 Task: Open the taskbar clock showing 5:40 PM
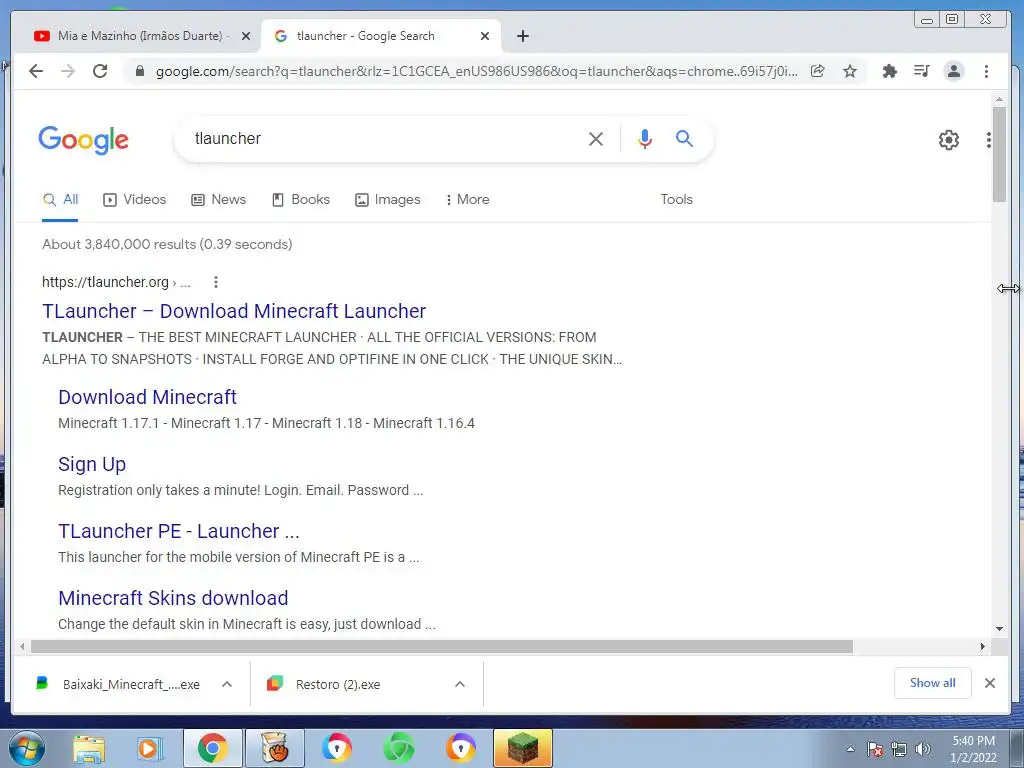[973, 749]
